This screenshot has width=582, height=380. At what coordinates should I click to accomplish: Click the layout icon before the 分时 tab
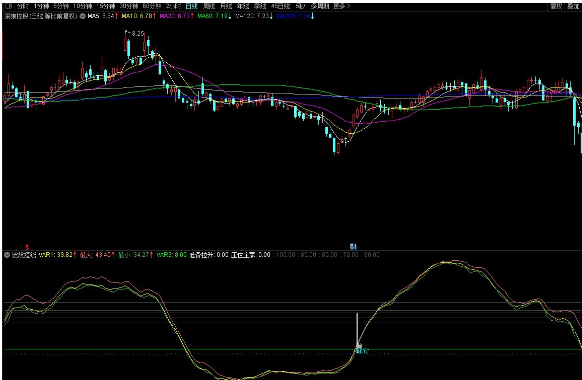[9, 6]
